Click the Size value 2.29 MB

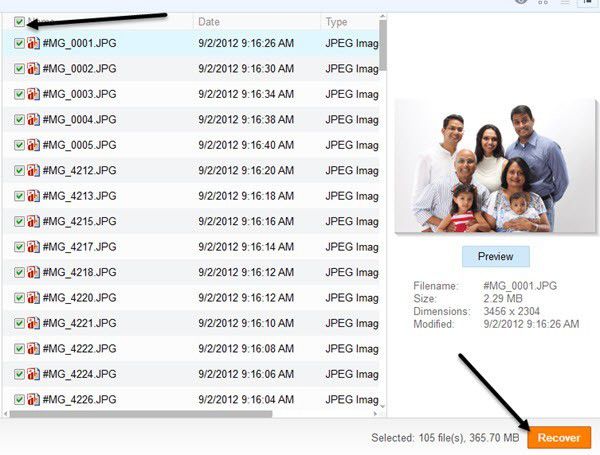coord(503,298)
